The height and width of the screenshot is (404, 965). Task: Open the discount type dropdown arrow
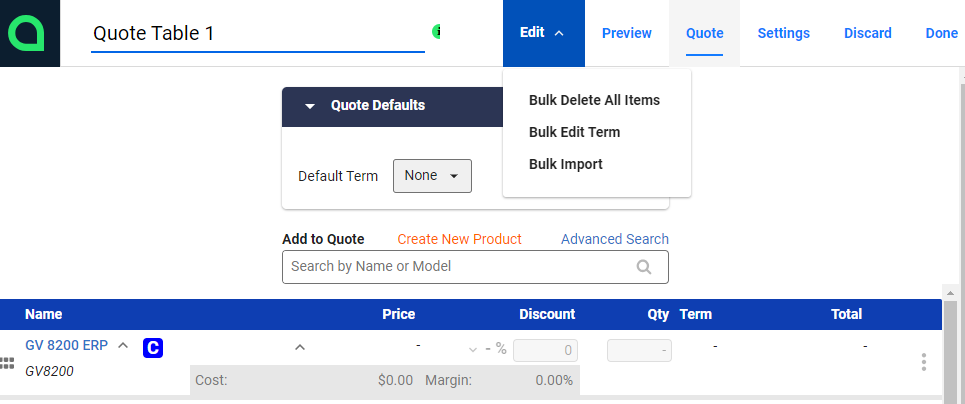point(473,350)
